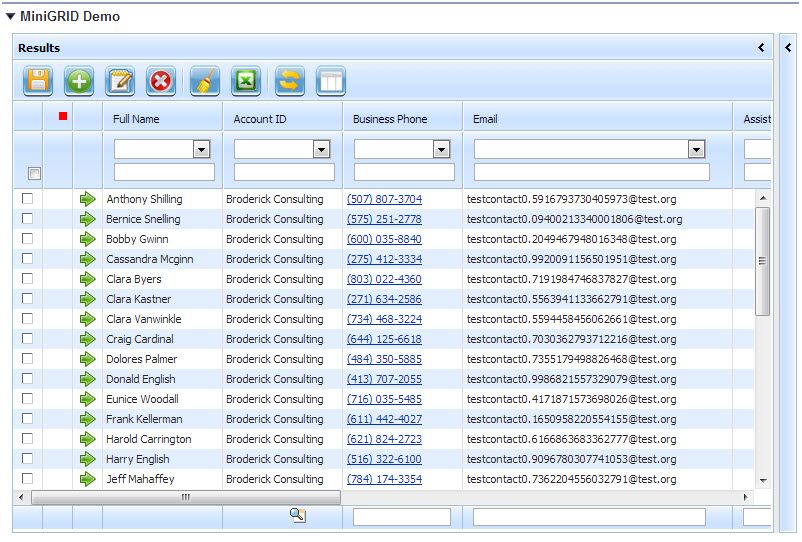Screen dimensions: 802x542
Task: Click the broom Clear filters icon
Action: tap(204, 81)
